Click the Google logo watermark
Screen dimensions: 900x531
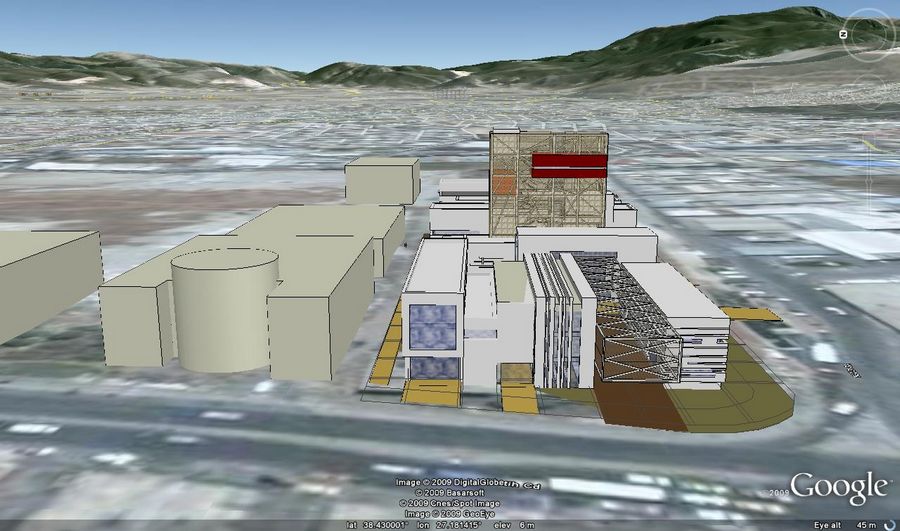tap(839, 488)
